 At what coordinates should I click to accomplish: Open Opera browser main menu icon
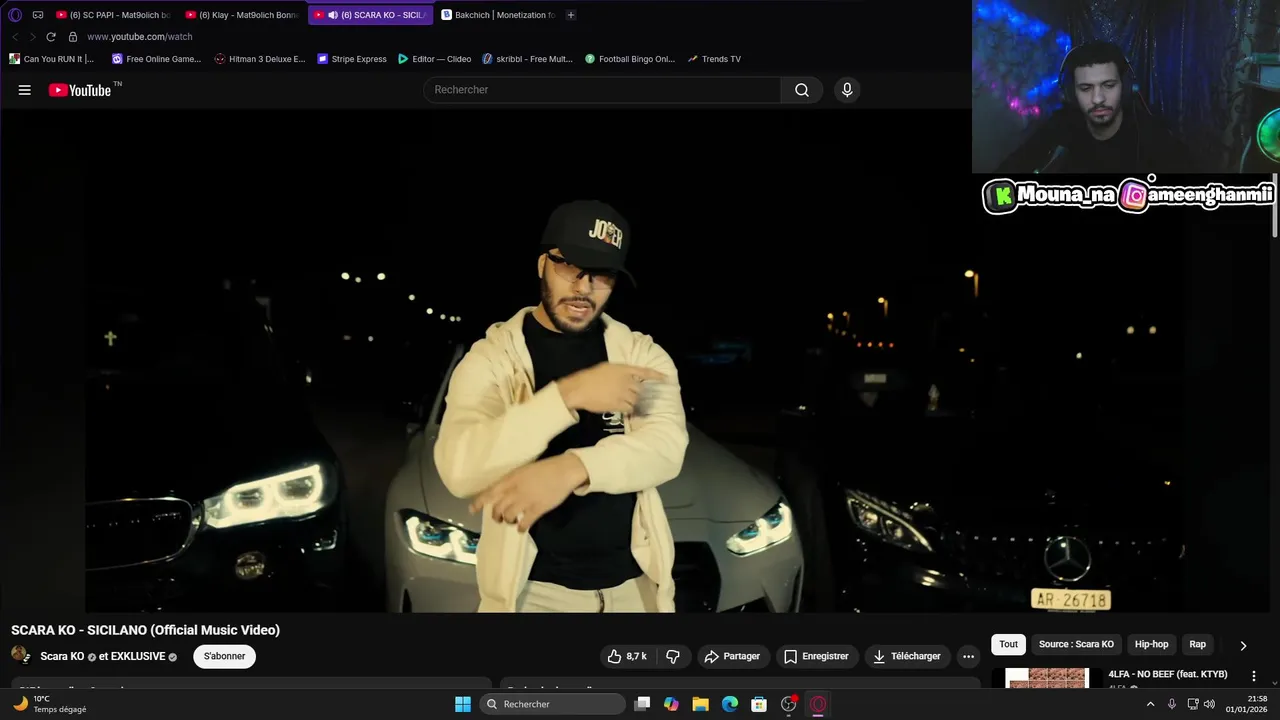click(15, 15)
